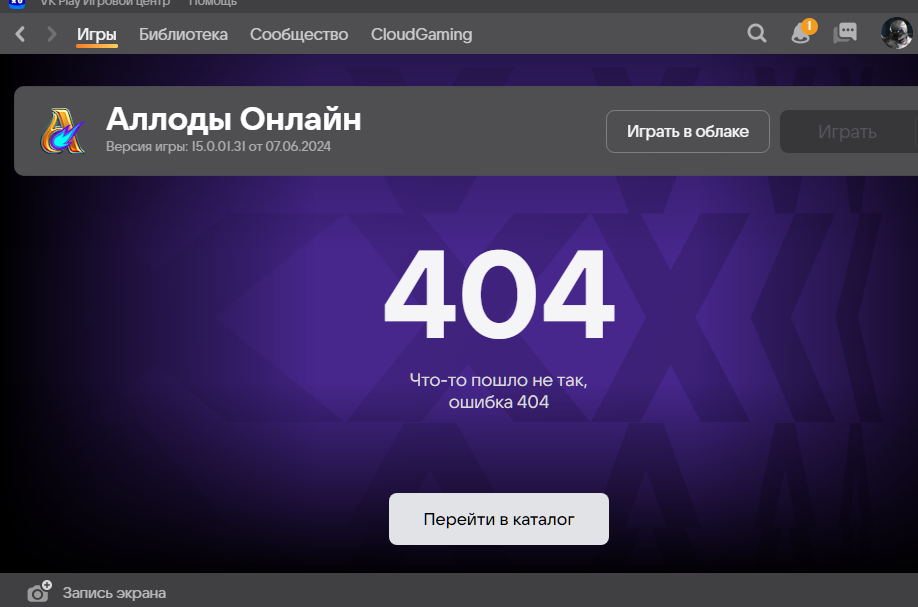Click the Аллоды Онлайн game logo
This screenshot has height=607, width=918.
(x=62, y=131)
